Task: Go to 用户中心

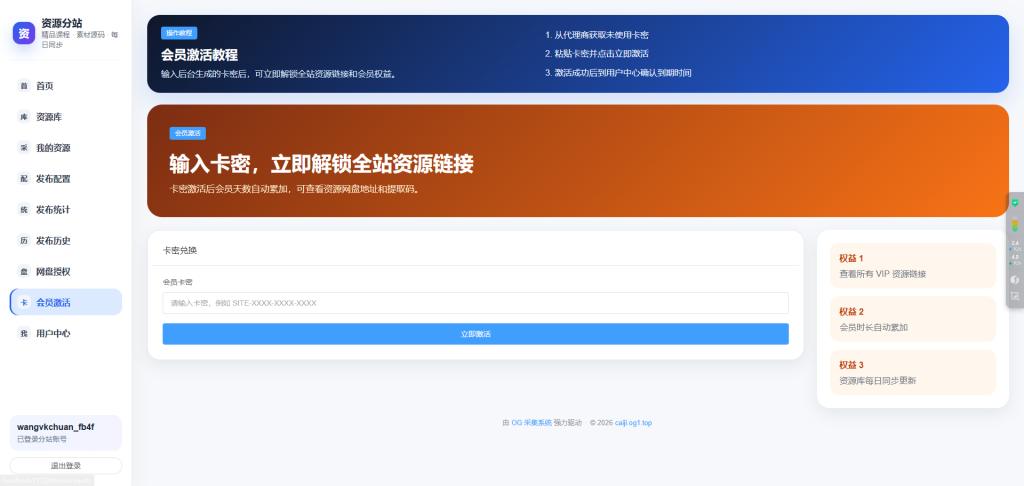Action: point(66,333)
